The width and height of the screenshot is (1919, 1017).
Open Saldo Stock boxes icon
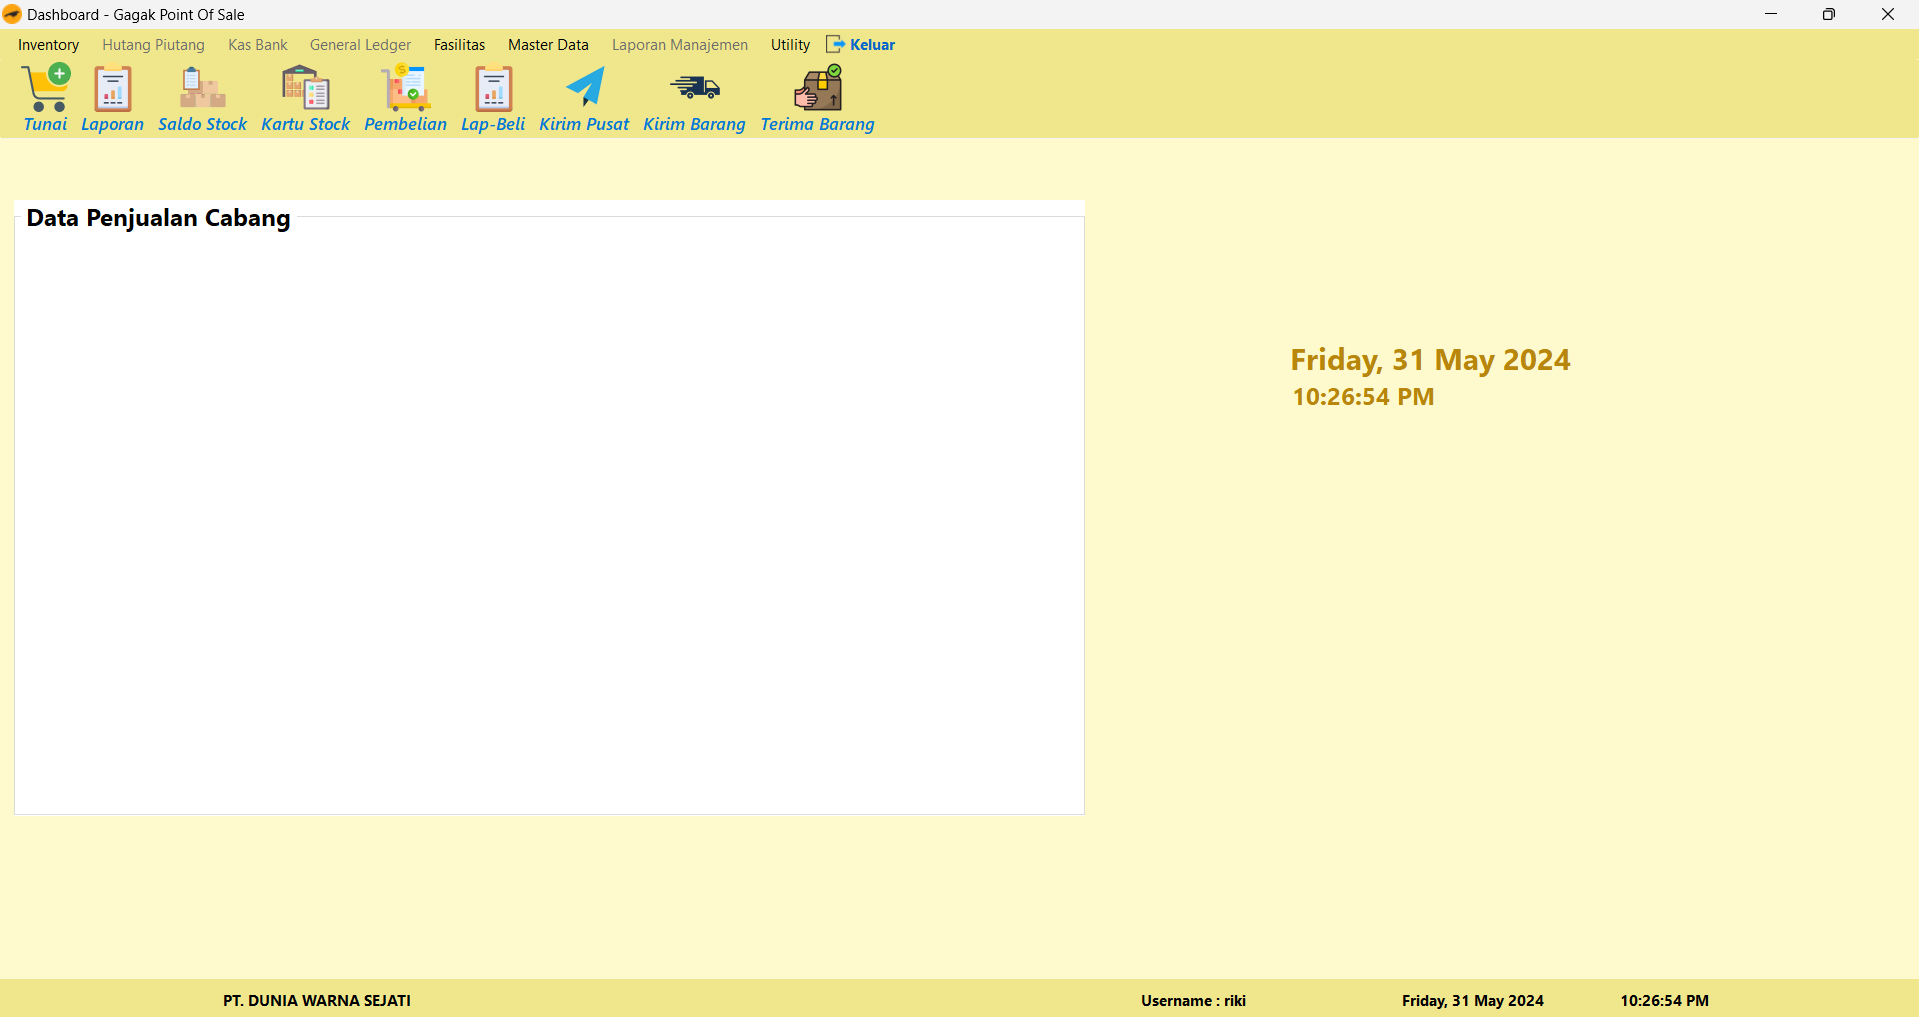[x=202, y=89]
